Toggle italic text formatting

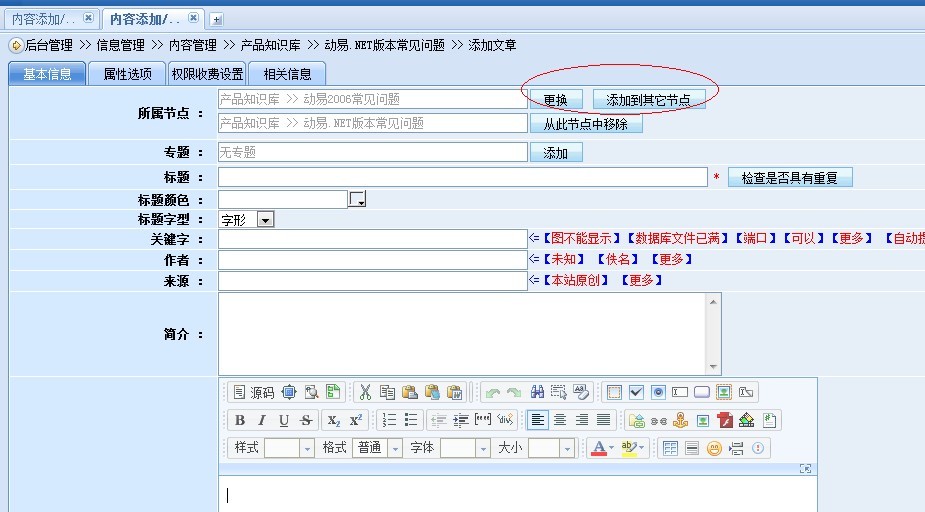(x=262, y=420)
